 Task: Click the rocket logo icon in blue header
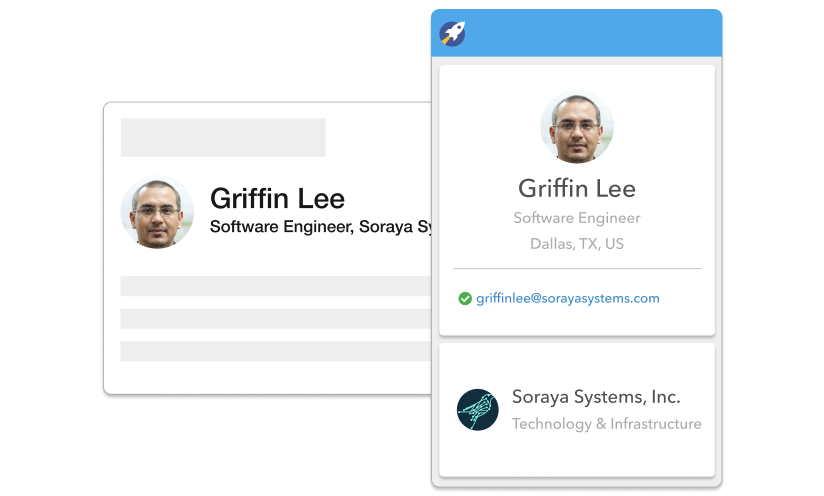pos(452,34)
